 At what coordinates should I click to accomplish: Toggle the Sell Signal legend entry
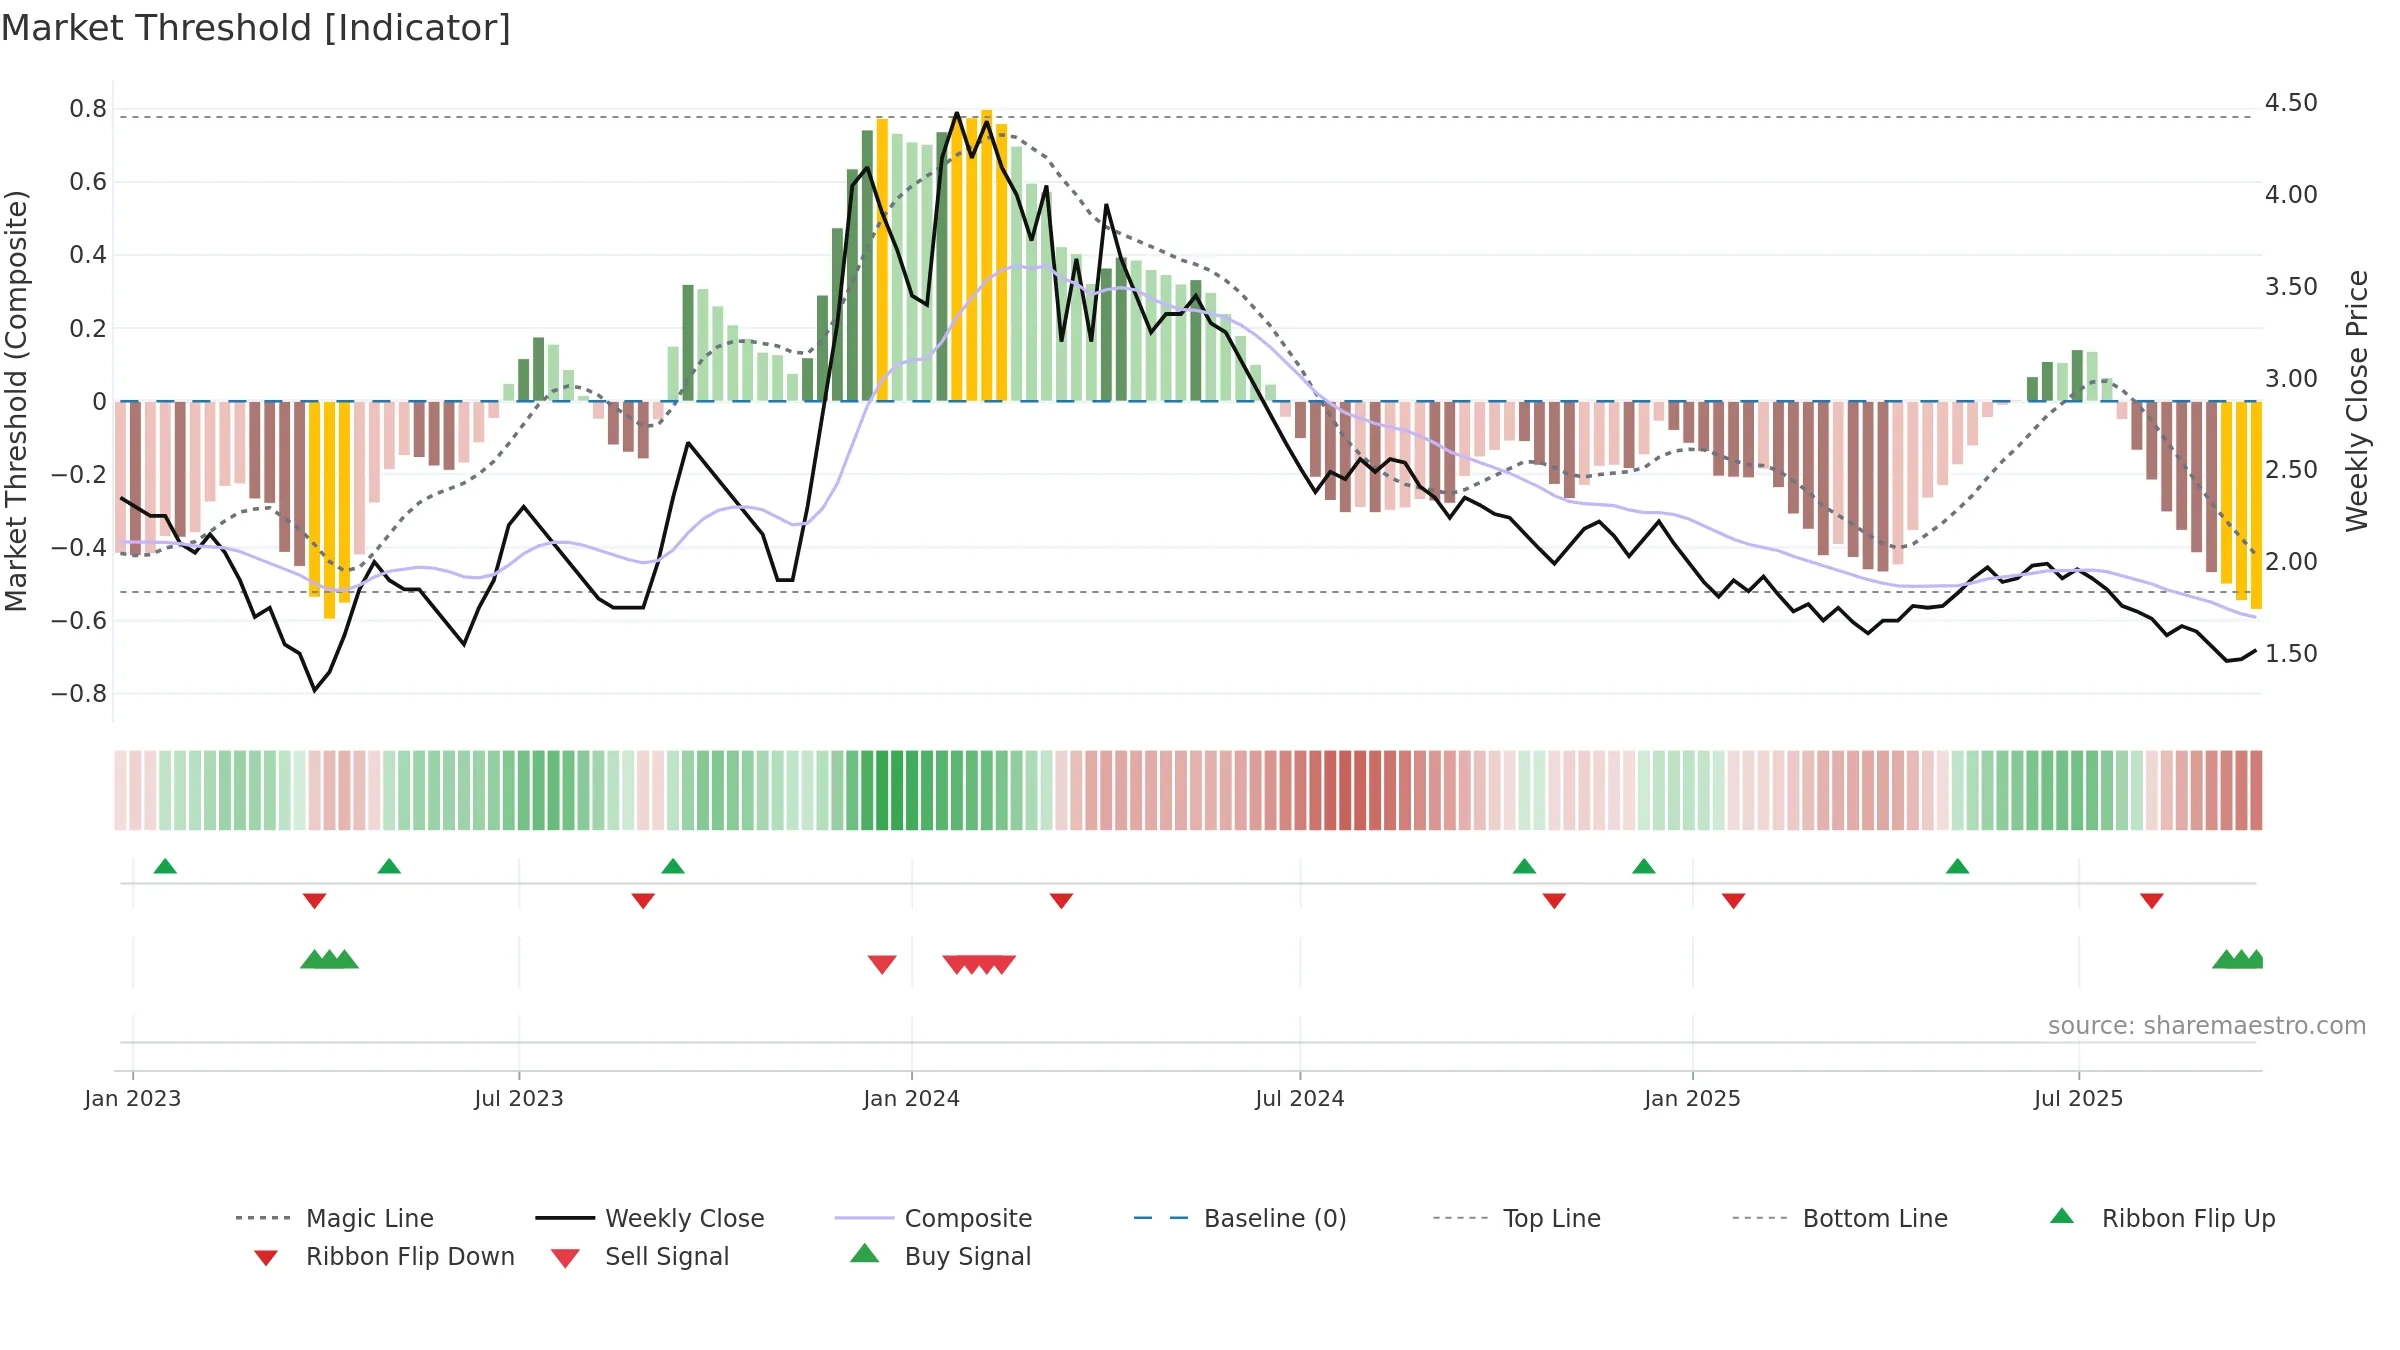(640, 1257)
